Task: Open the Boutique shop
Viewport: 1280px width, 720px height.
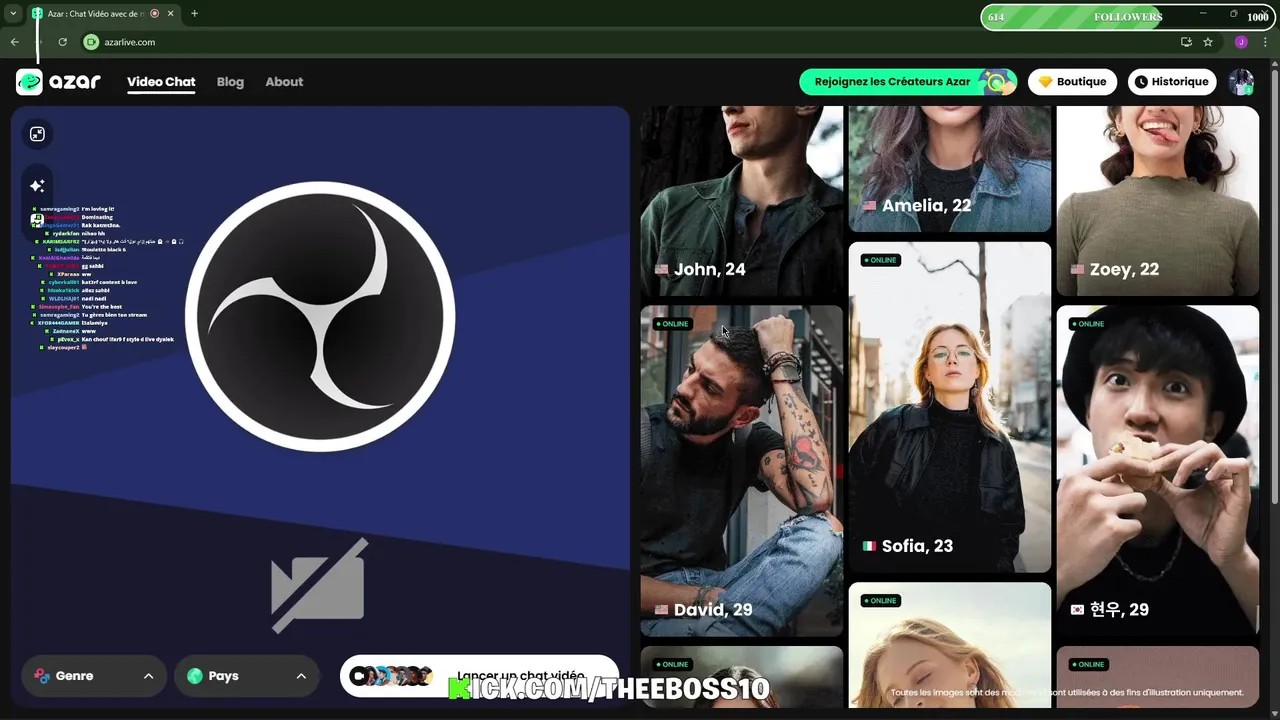Action: click(x=1072, y=82)
